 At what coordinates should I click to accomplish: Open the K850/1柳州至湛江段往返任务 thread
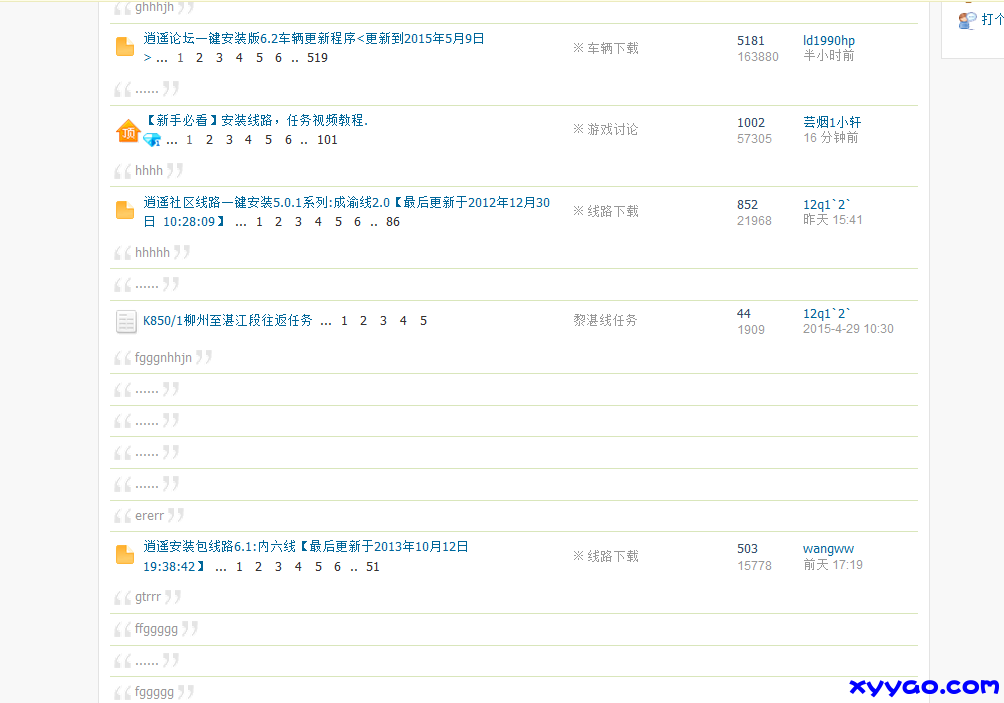[x=223, y=320]
